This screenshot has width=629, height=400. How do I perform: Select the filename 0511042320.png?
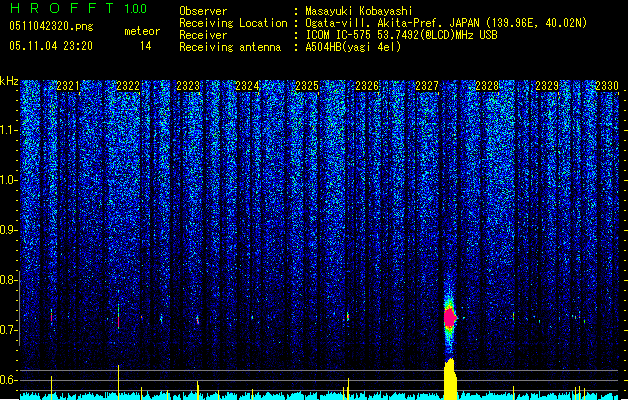pyautogui.click(x=51, y=26)
